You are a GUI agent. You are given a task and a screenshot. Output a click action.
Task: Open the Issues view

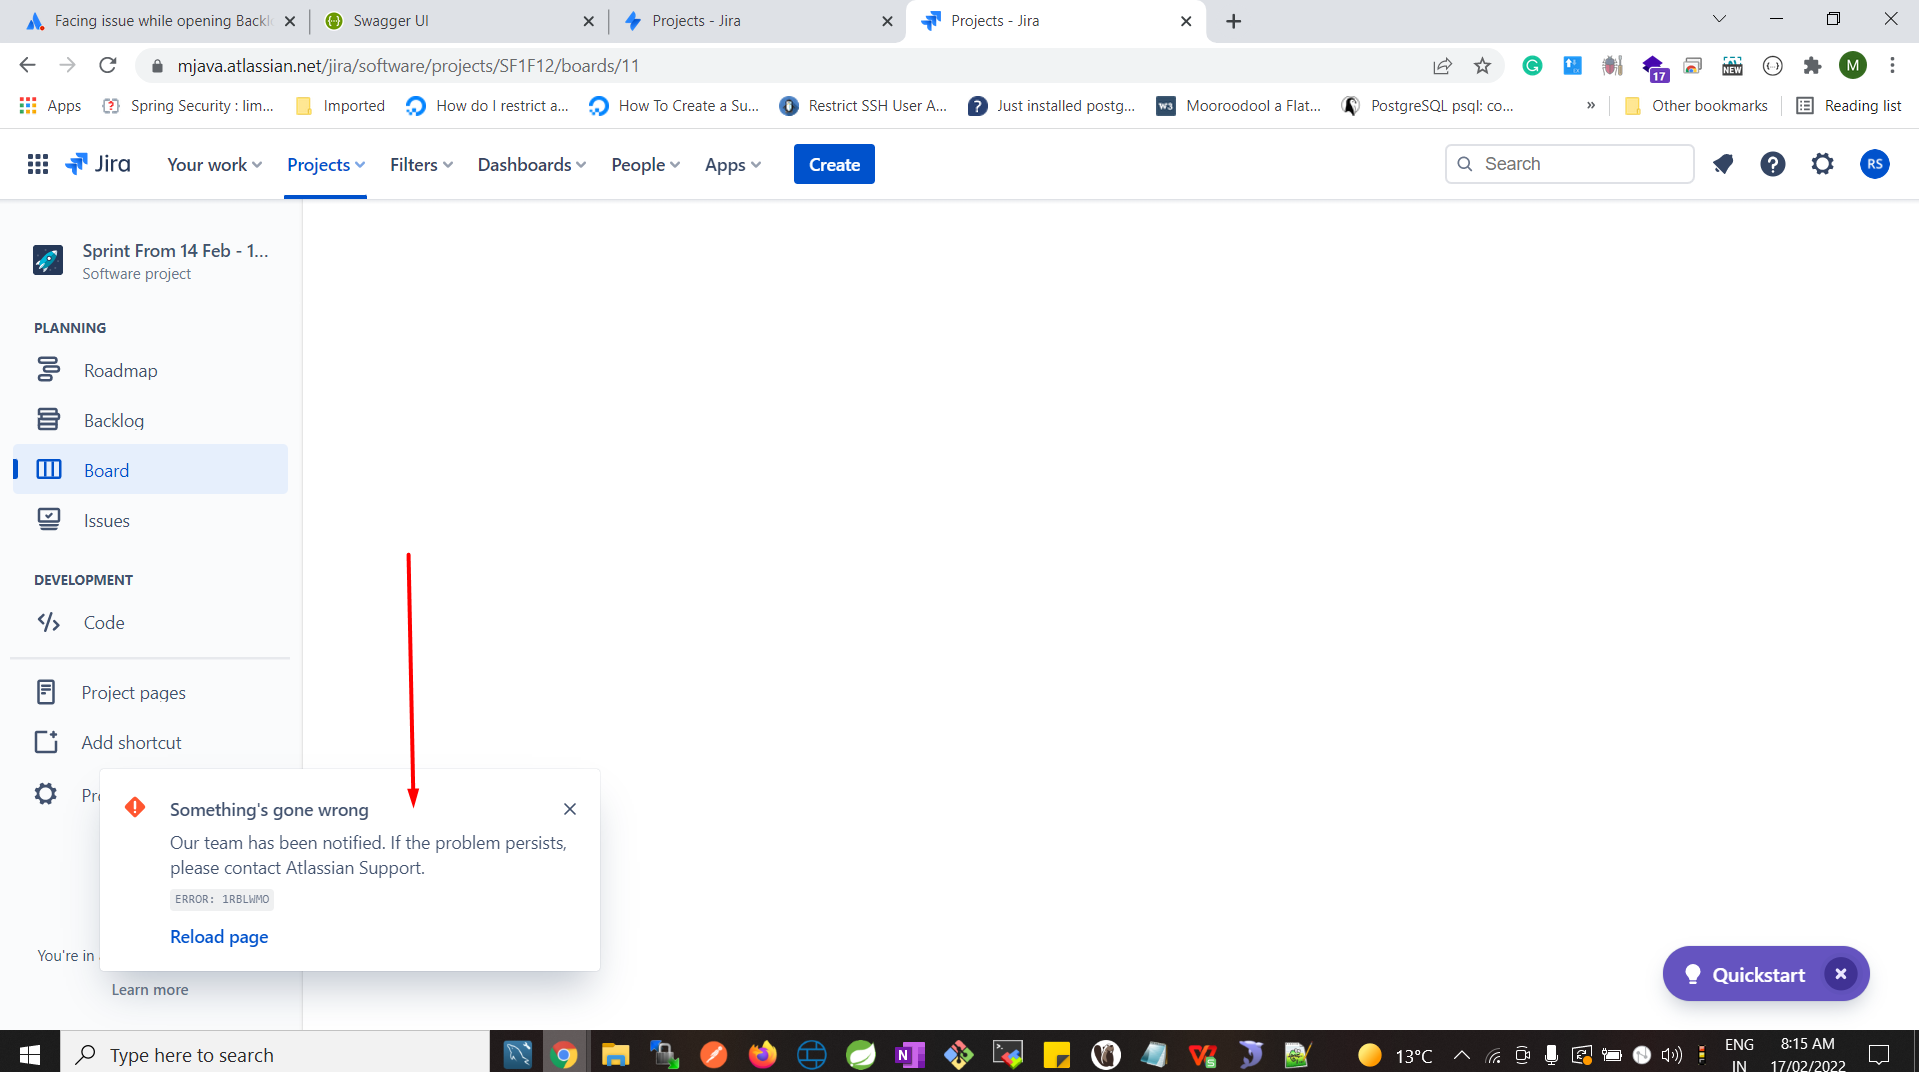[106, 520]
